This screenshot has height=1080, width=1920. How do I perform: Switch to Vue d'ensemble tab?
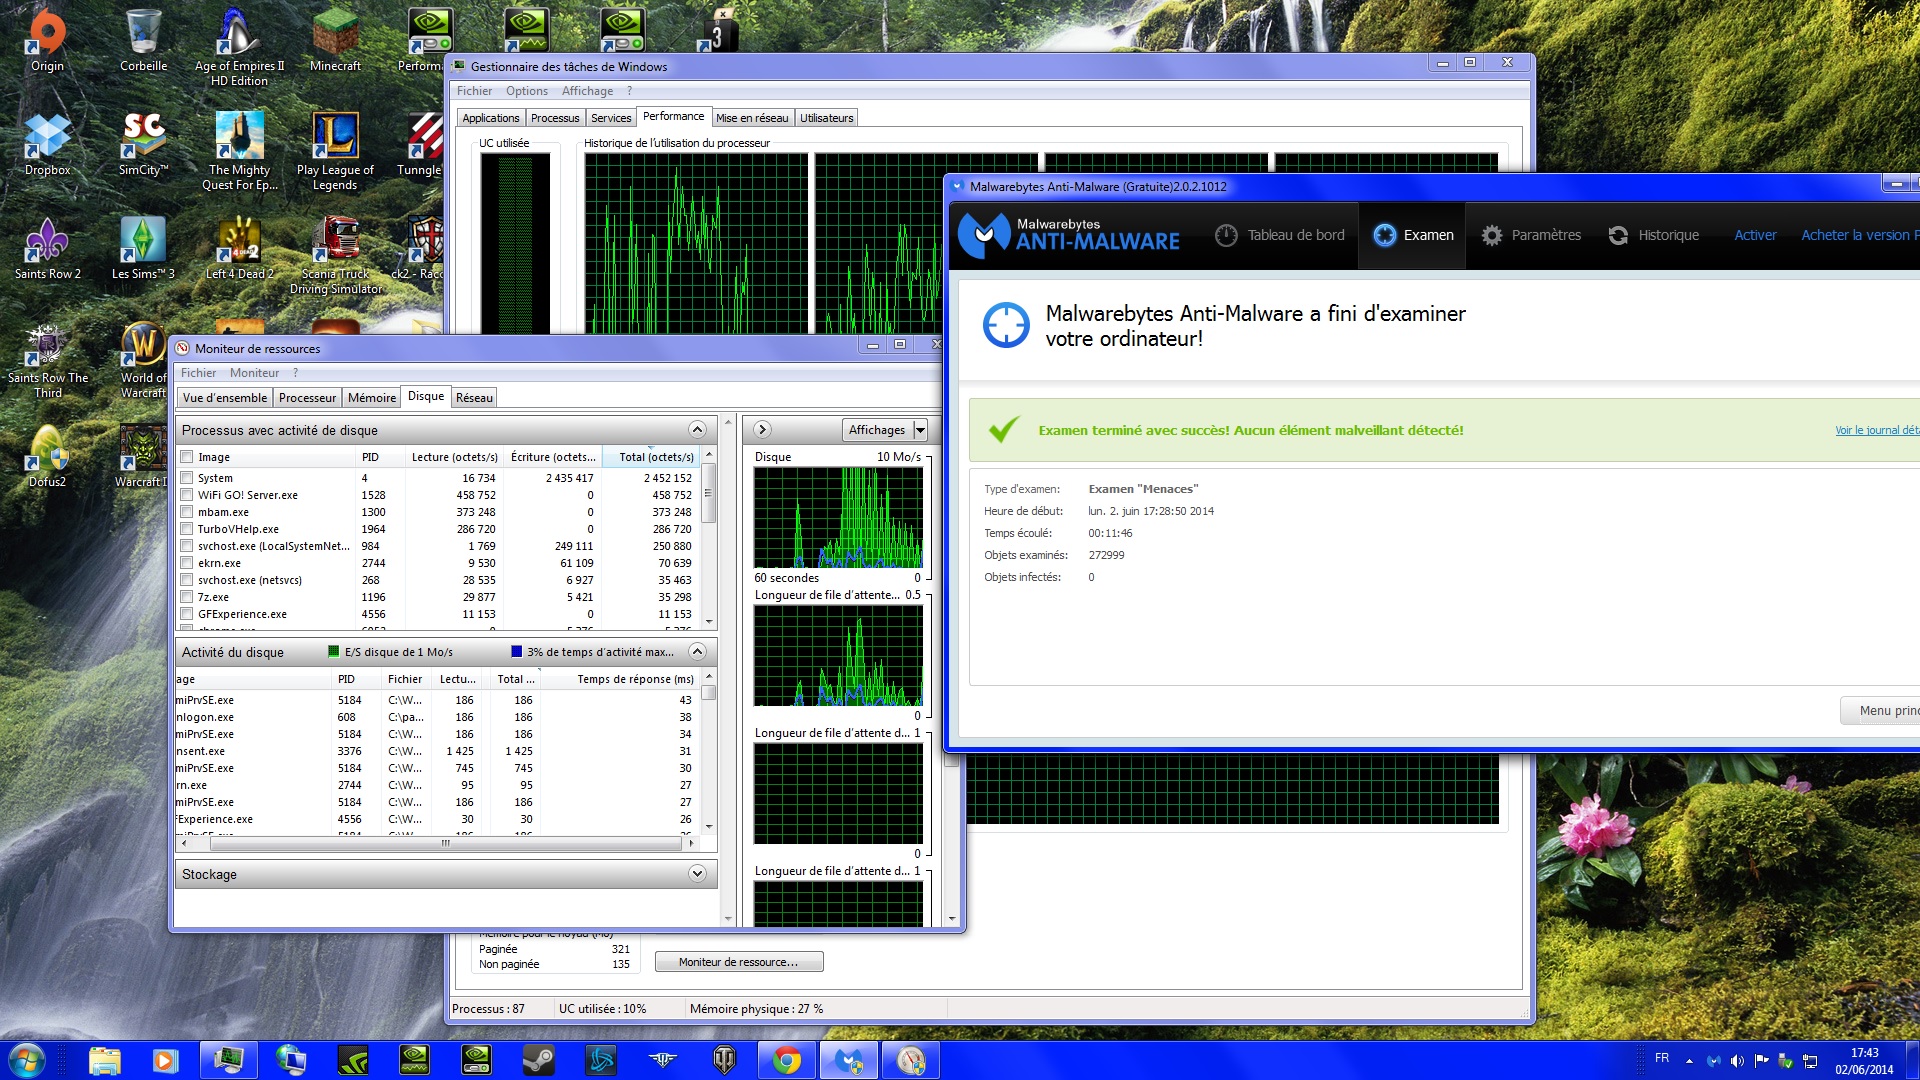[225, 398]
